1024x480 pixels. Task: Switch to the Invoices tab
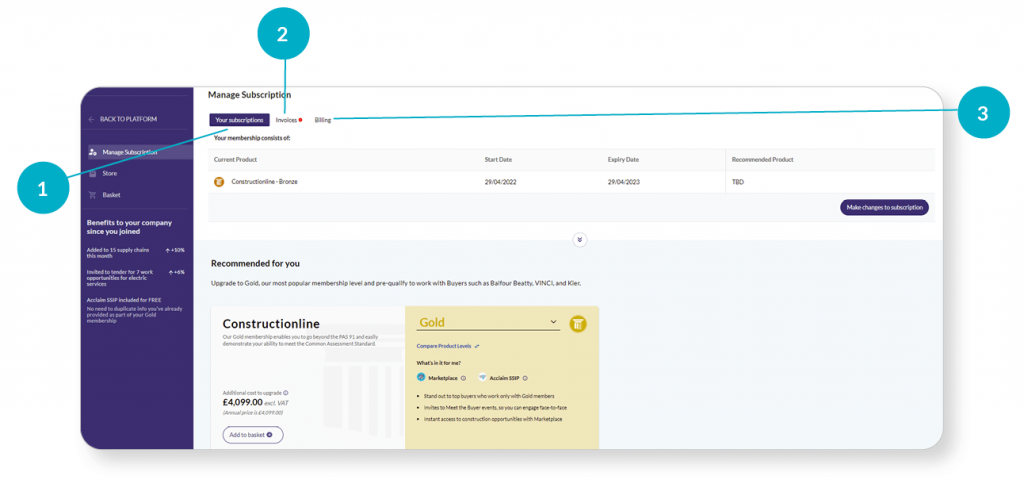pyautogui.click(x=287, y=120)
